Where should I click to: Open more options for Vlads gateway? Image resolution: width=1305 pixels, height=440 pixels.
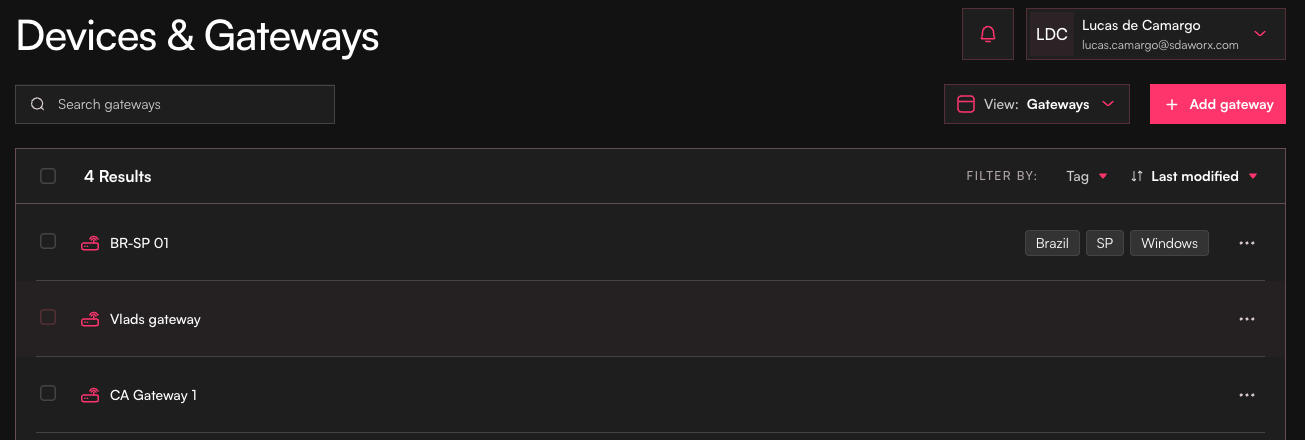(x=1246, y=319)
